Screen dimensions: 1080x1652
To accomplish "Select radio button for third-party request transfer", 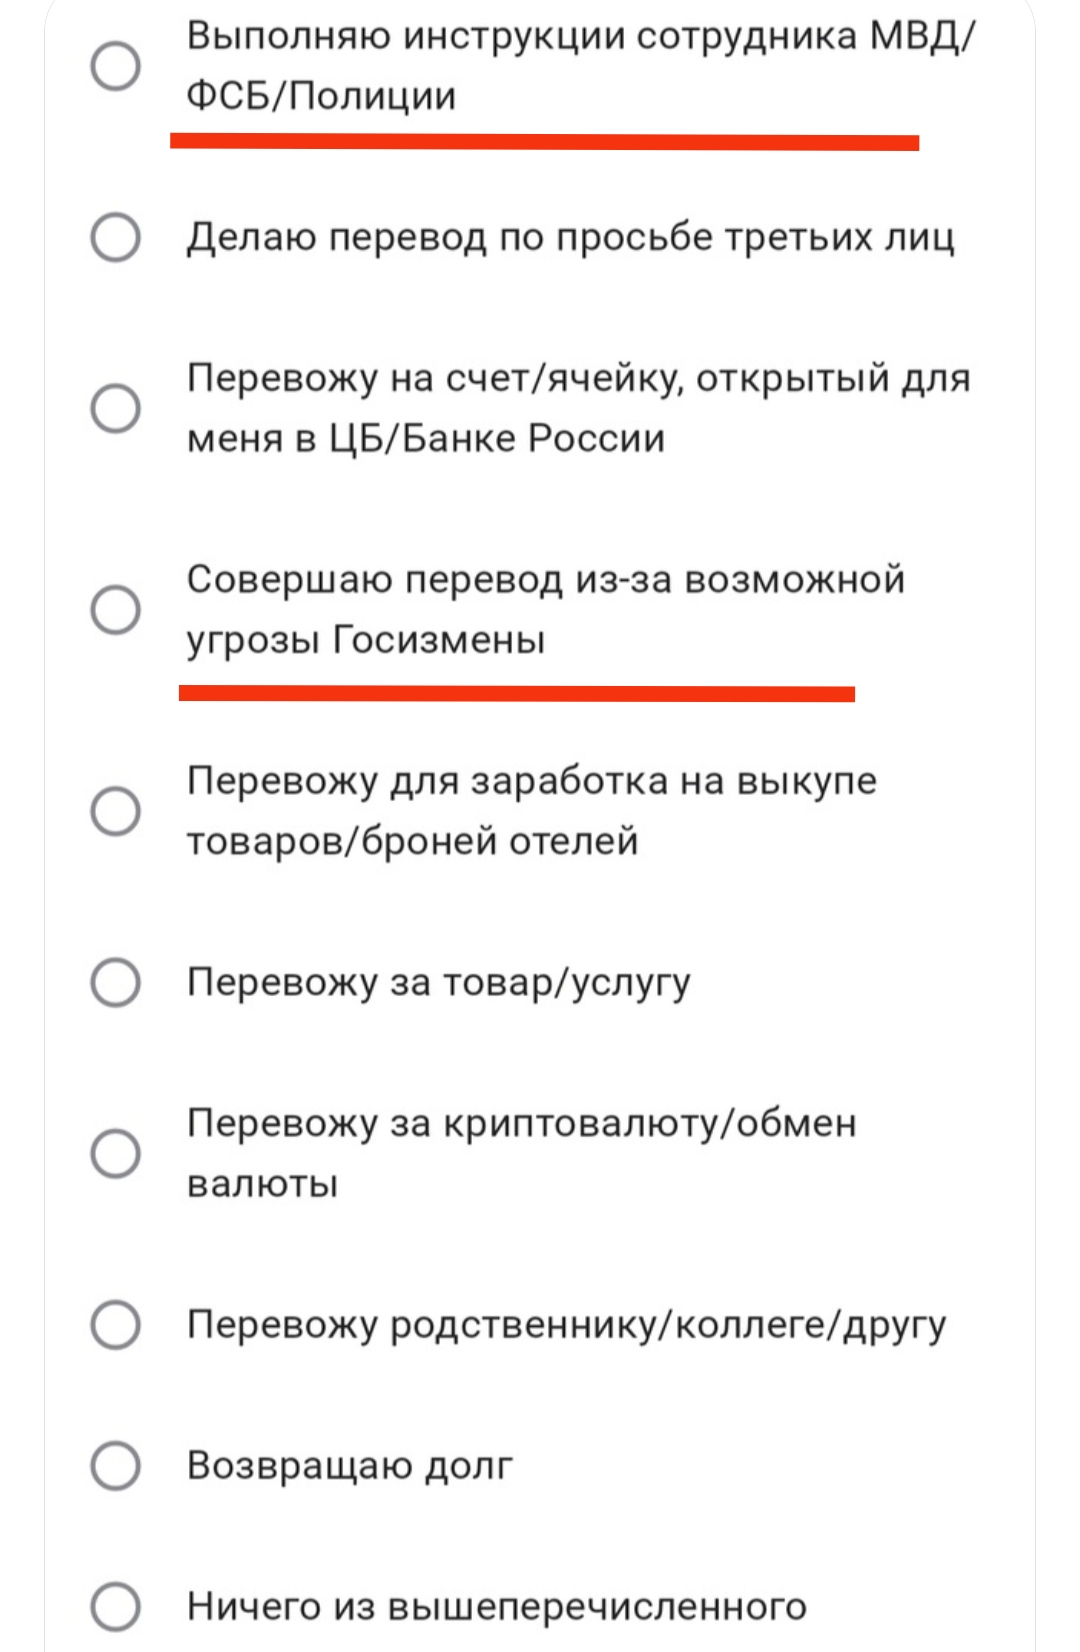I will (x=116, y=238).
